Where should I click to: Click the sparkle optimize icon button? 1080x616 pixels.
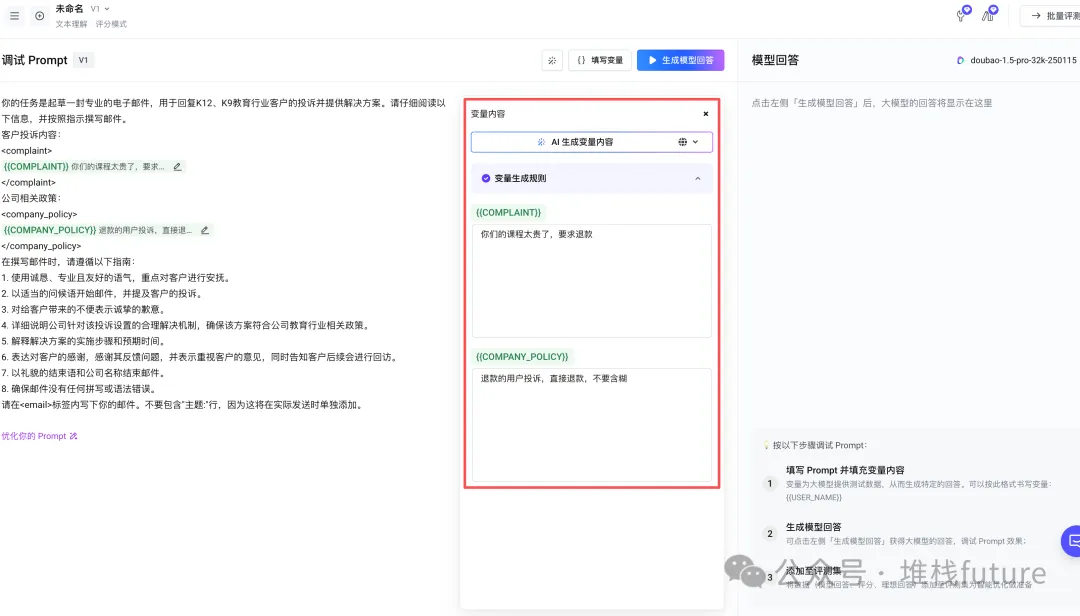(552, 61)
